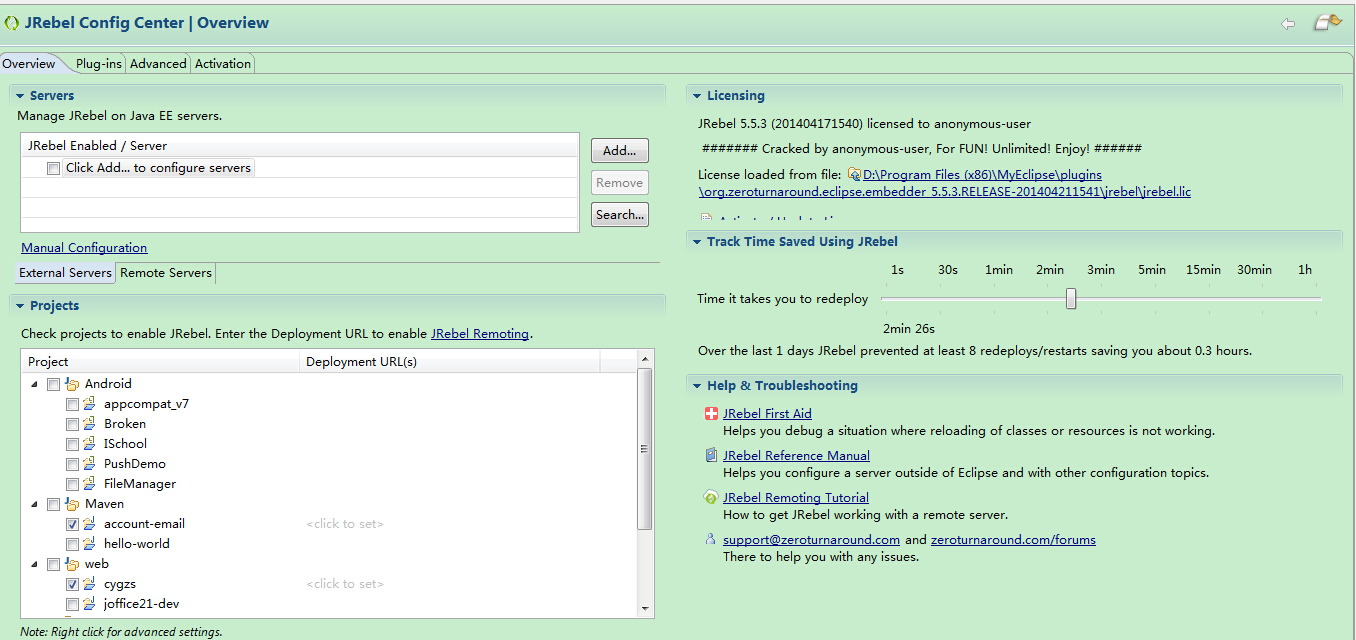1356x640 pixels.
Task: Check the joffice21-dev project checkbox
Action: [72, 604]
